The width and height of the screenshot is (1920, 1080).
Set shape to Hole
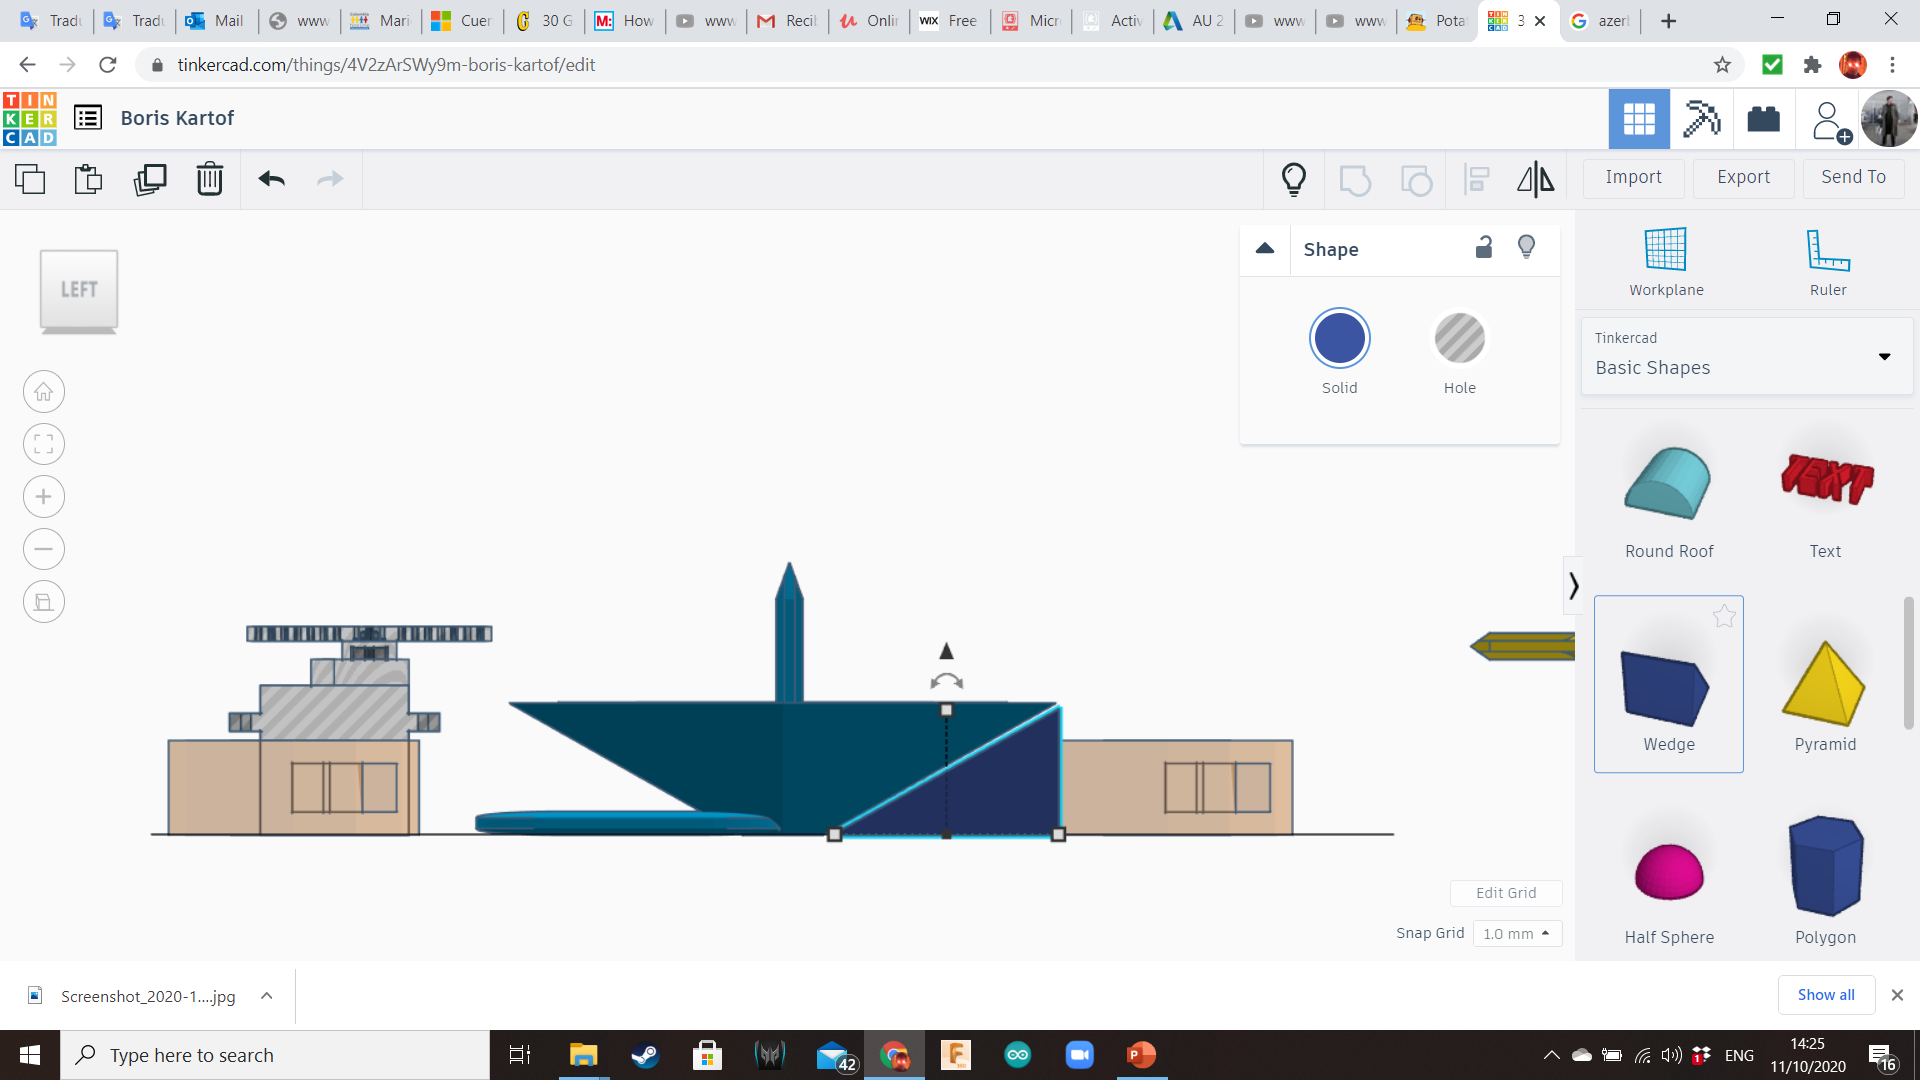[x=1459, y=339]
